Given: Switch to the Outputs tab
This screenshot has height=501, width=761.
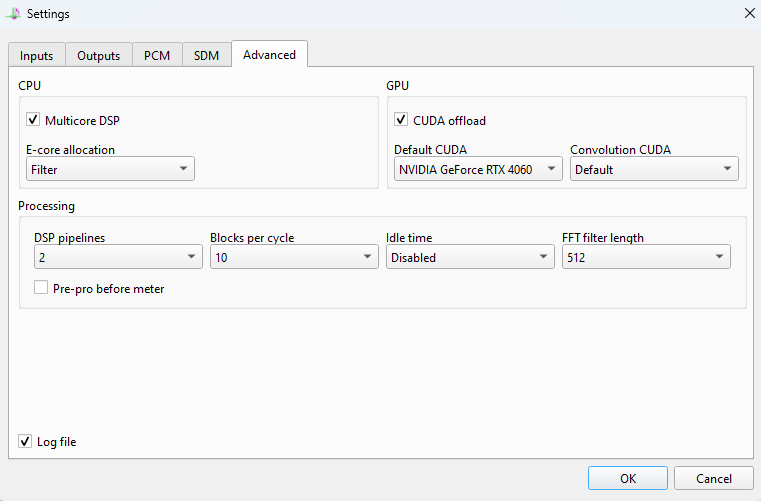Looking at the screenshot, I should pyautogui.click(x=99, y=56).
